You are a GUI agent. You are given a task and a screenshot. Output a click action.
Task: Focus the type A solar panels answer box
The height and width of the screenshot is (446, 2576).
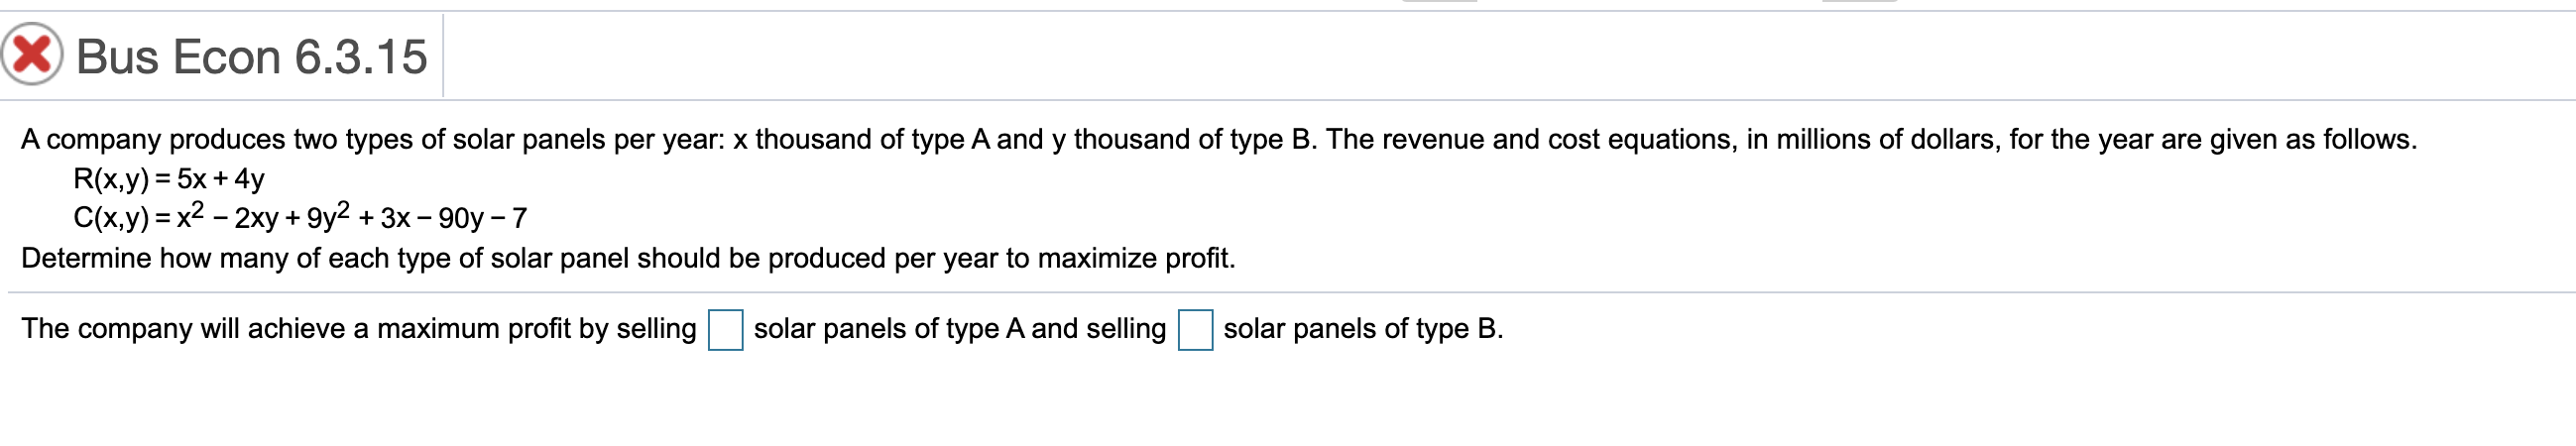(725, 330)
